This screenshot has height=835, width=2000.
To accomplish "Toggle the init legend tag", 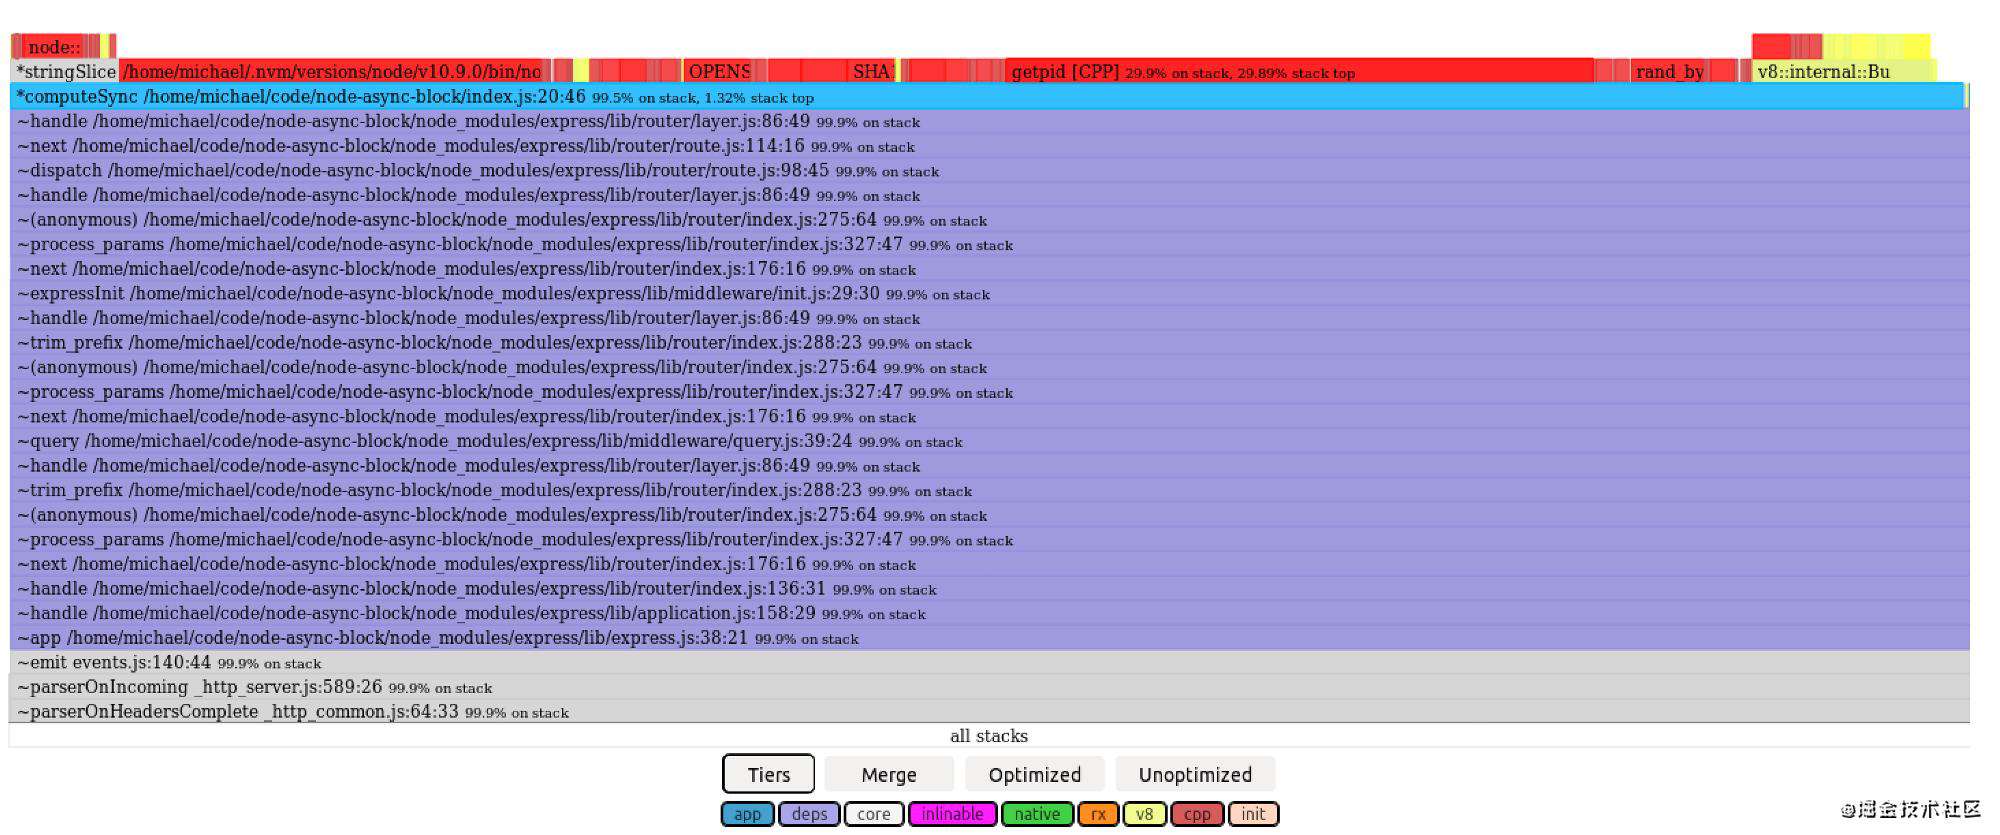I will 1254,814.
